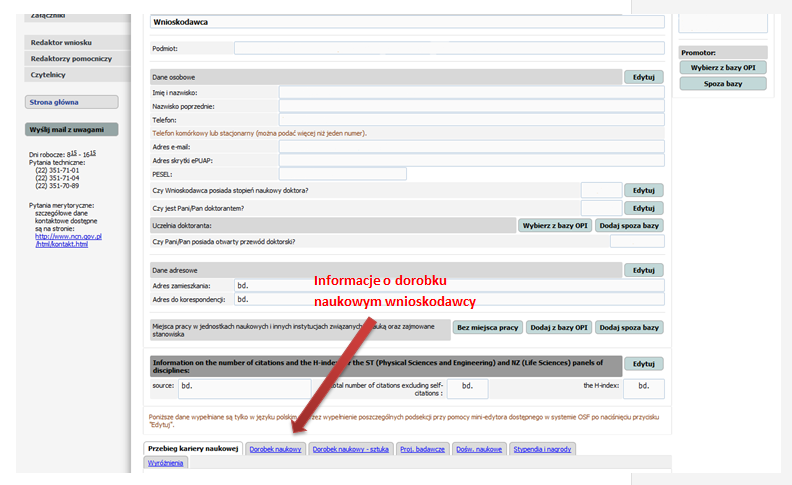
Task: Add workplace with Dodaj z bazy OPI
Action: [559, 327]
